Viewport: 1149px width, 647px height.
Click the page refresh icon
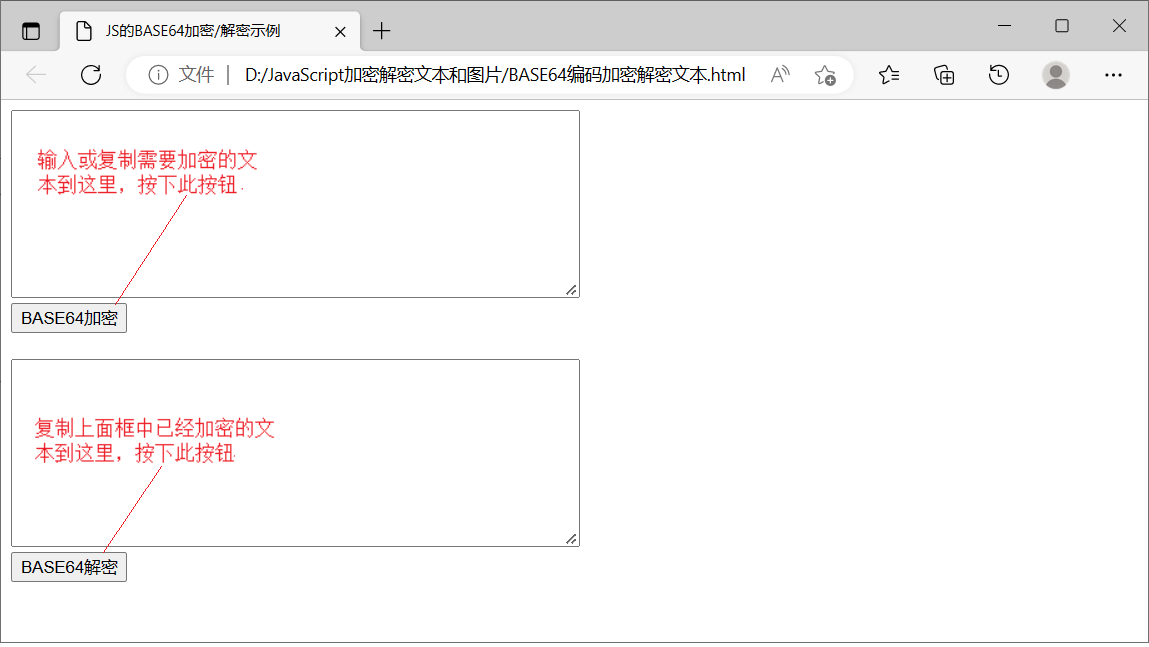pyautogui.click(x=91, y=74)
